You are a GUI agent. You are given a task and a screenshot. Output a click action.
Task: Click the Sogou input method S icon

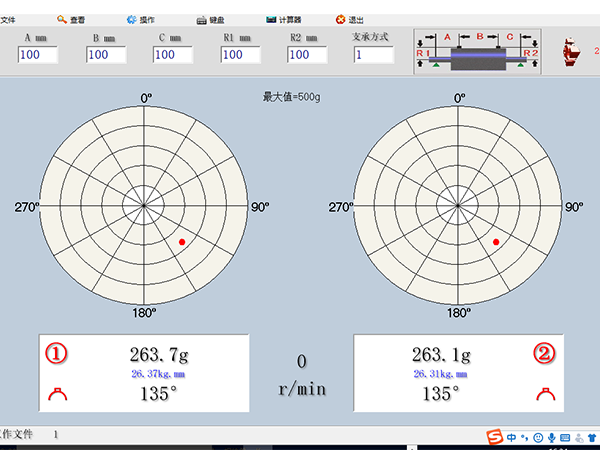point(493,437)
